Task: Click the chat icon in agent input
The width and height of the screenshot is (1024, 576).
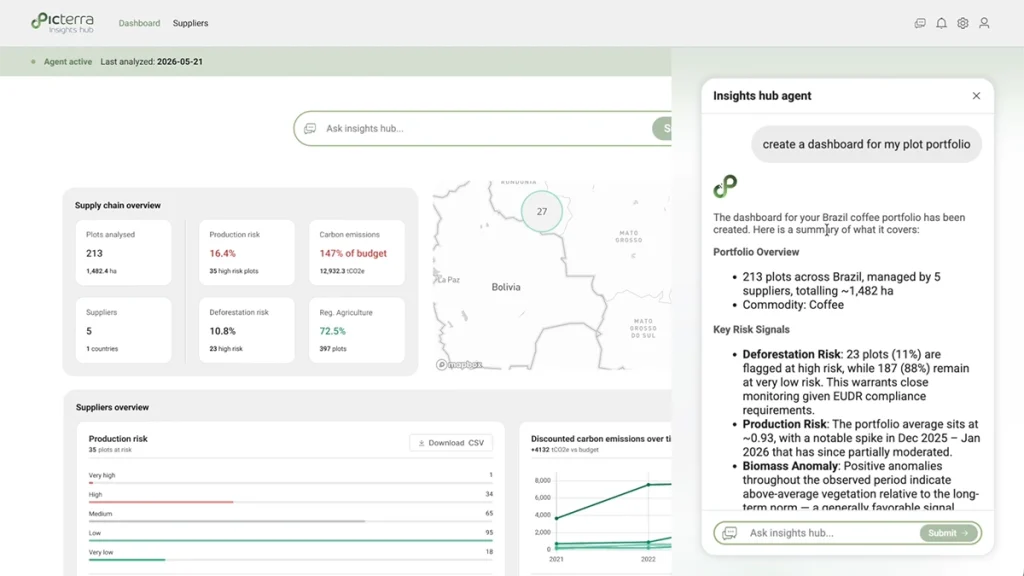Action: (x=729, y=533)
